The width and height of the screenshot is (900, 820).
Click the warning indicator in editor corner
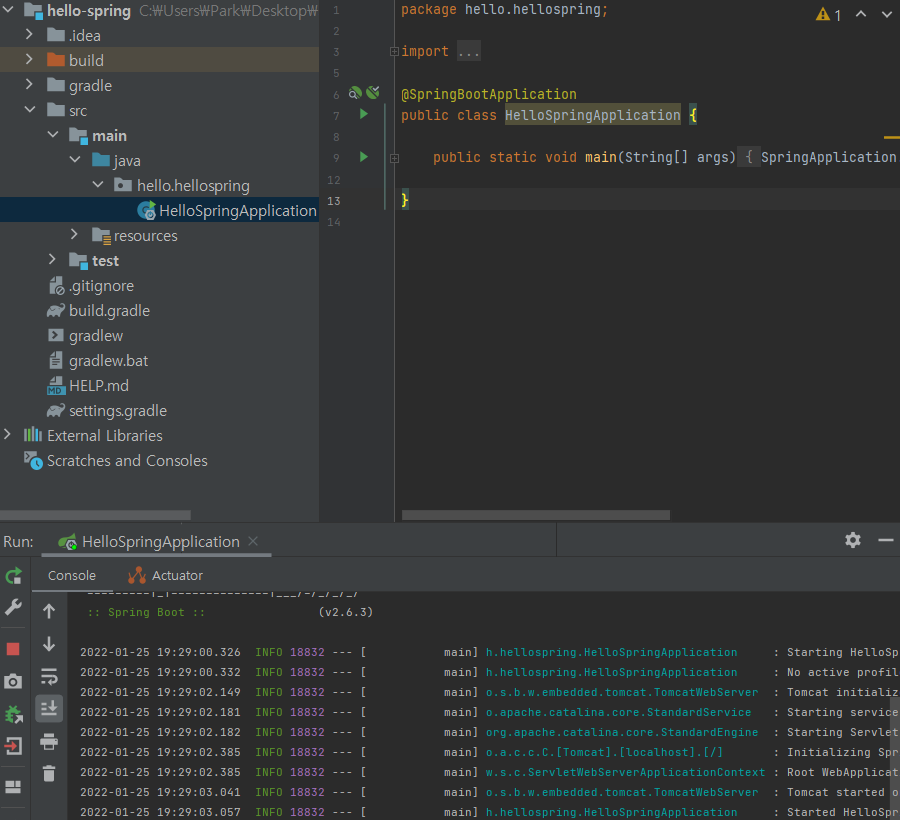[x=829, y=14]
